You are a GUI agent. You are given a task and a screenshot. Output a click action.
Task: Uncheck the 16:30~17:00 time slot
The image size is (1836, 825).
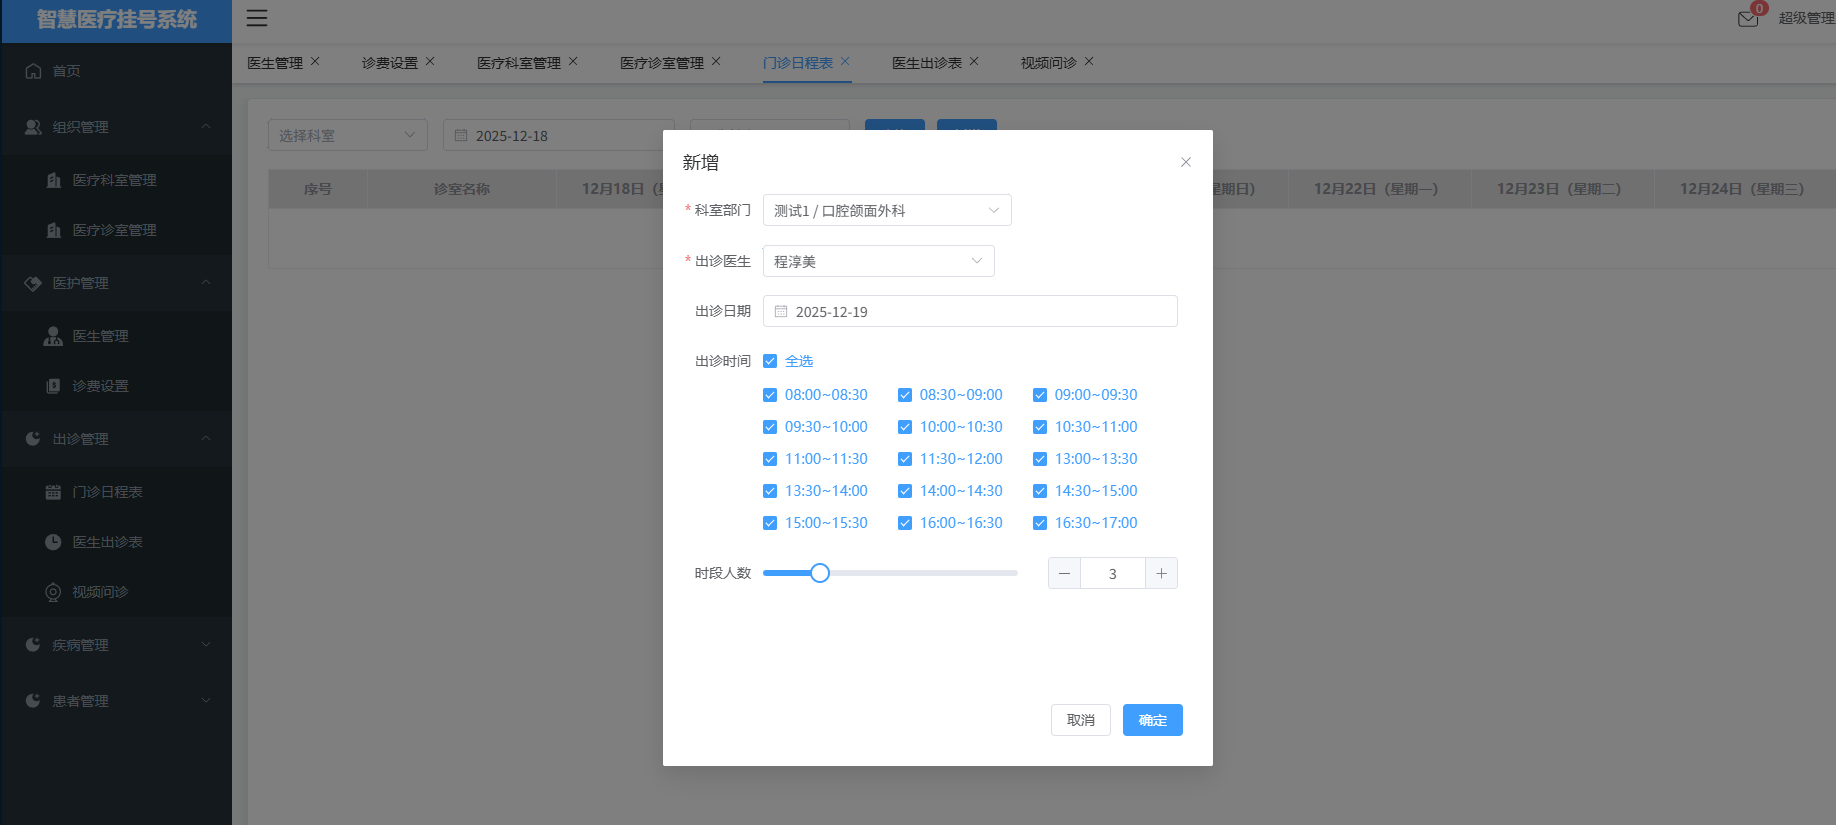tap(1040, 523)
